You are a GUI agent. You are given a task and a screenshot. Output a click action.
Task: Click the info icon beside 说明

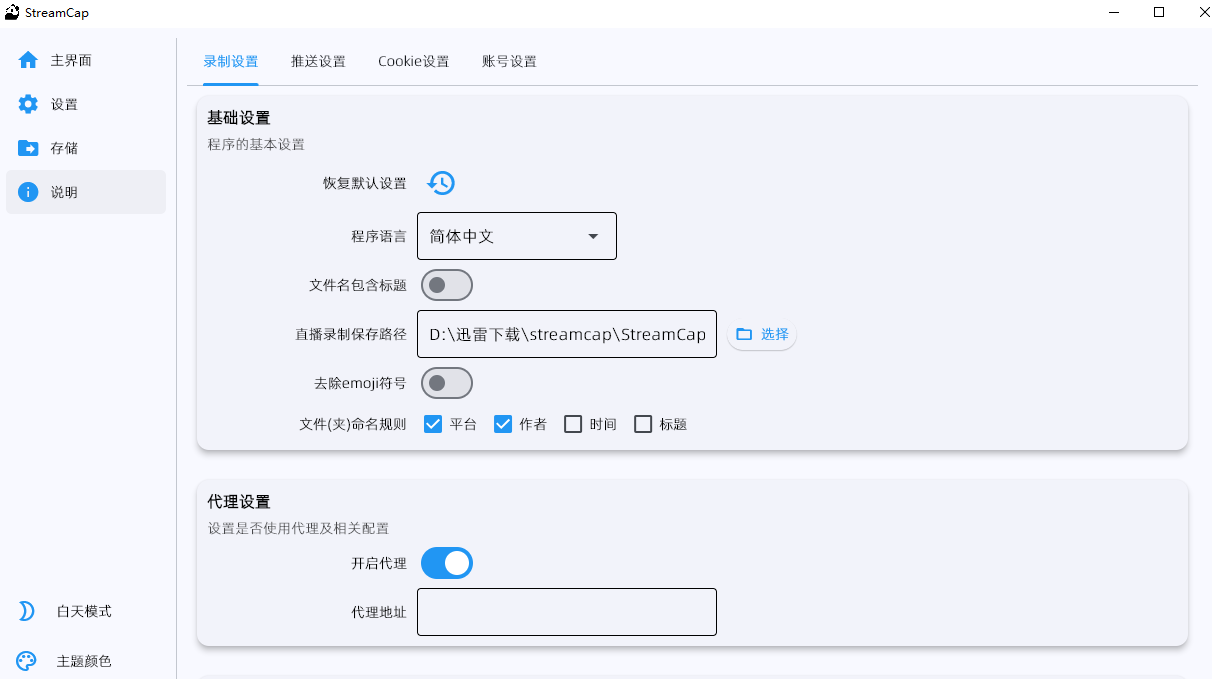click(28, 192)
